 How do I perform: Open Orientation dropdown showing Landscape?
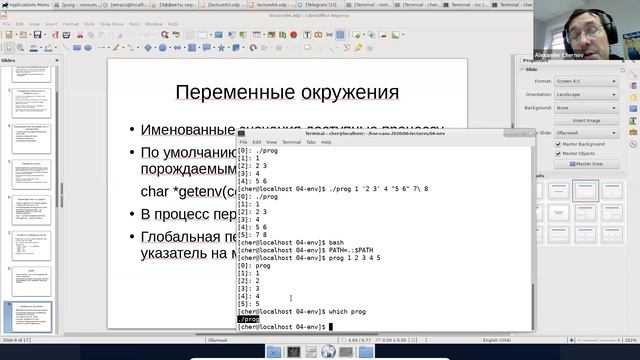coord(586,94)
